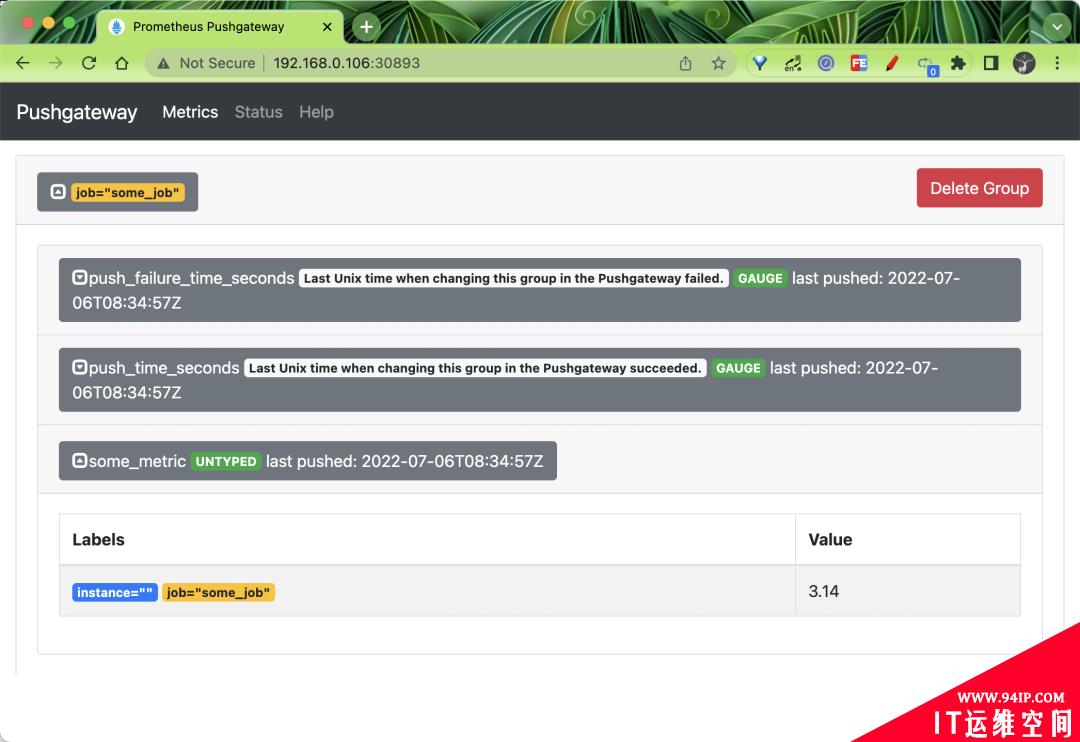Close the Prometheus Pushgateway tab

coord(327,27)
